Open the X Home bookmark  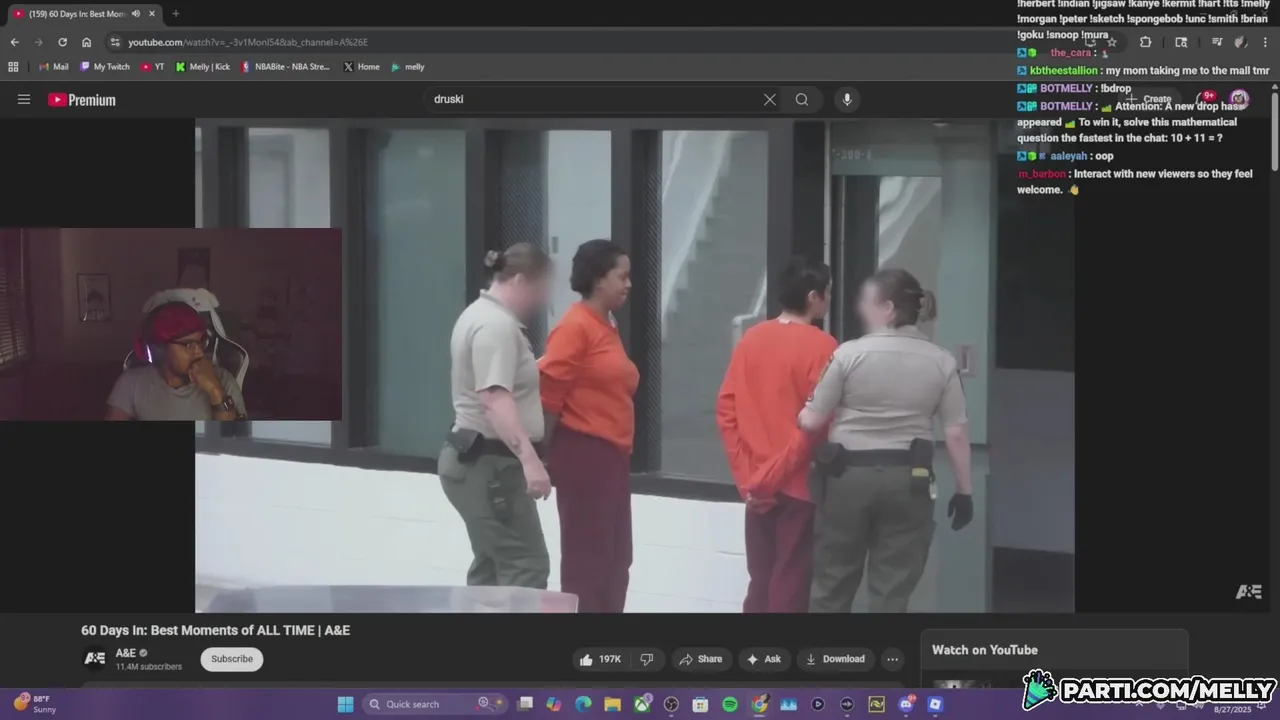point(361,67)
